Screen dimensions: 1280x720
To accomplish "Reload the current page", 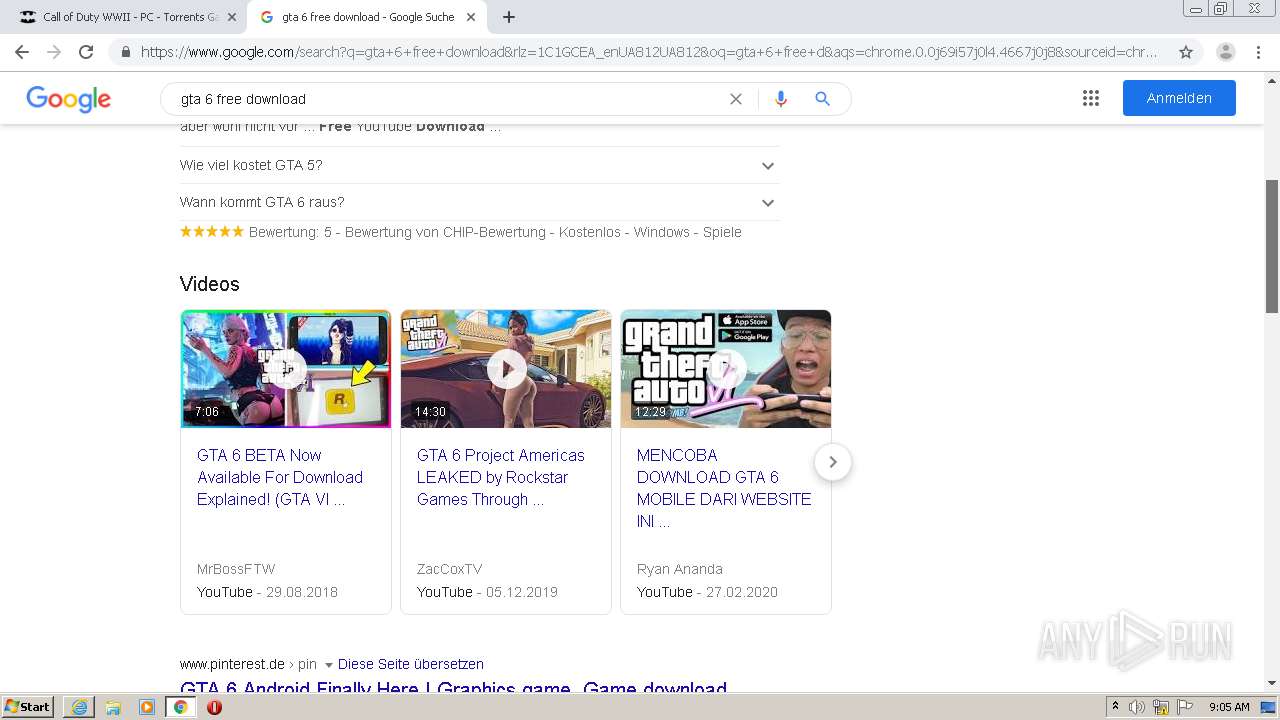I will (86, 52).
